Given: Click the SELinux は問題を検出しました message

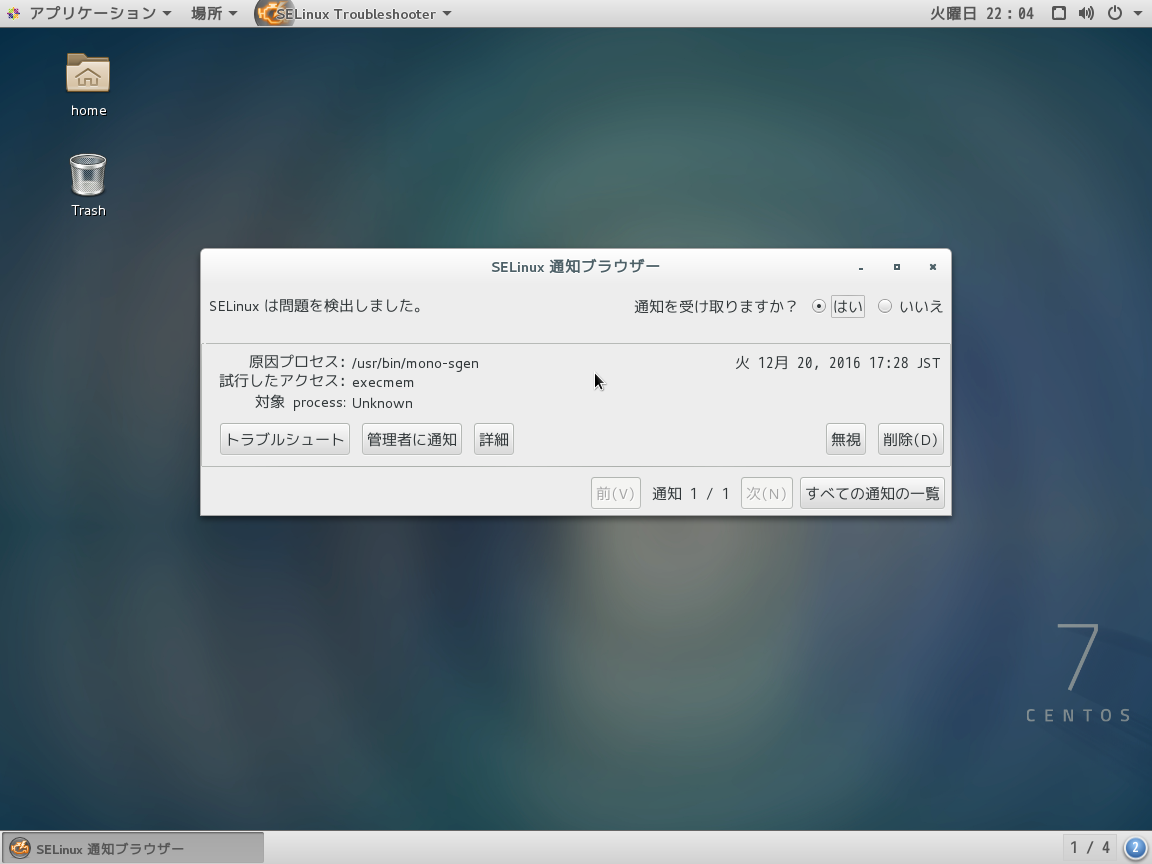Looking at the screenshot, I should (x=317, y=306).
